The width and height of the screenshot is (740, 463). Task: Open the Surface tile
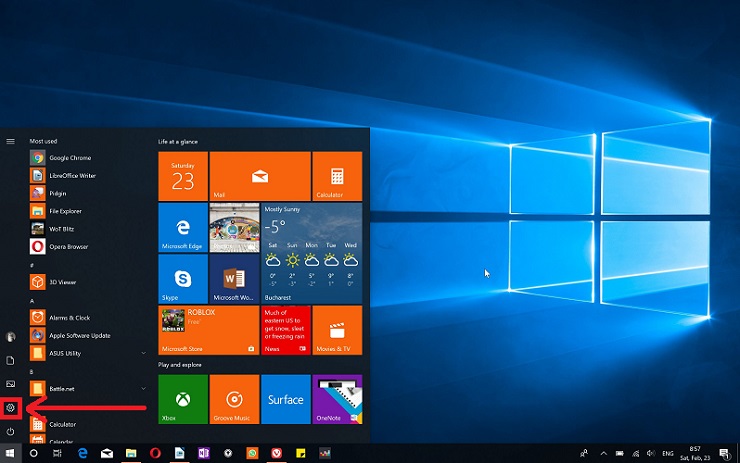(x=286, y=399)
